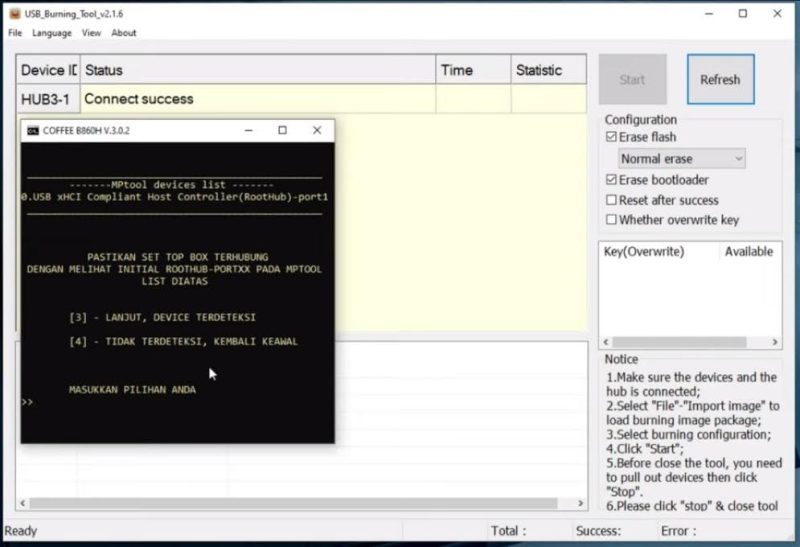800x547 pixels.
Task: Open the Language menu
Action: coord(52,33)
